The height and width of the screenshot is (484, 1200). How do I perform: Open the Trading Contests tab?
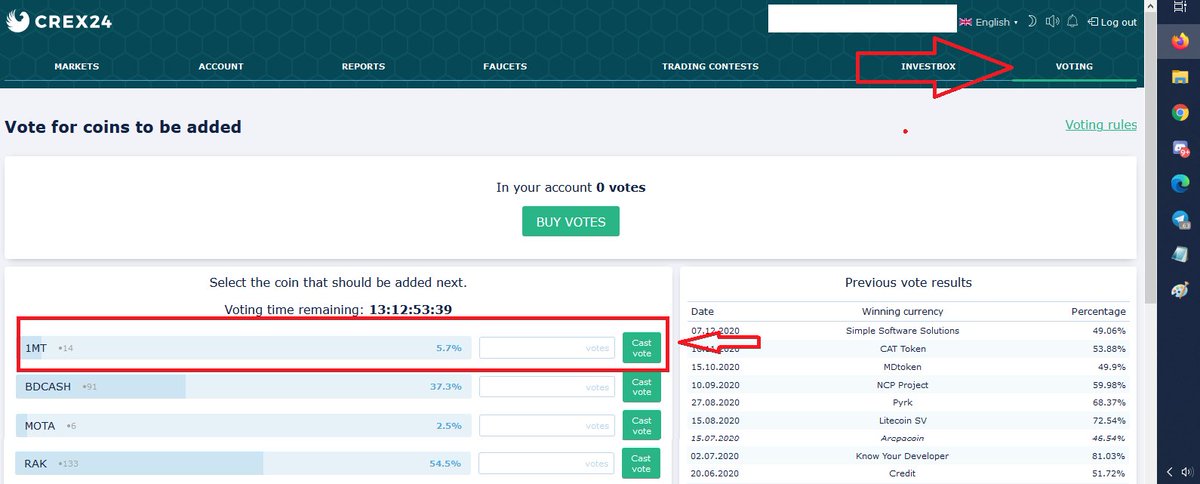tap(710, 67)
